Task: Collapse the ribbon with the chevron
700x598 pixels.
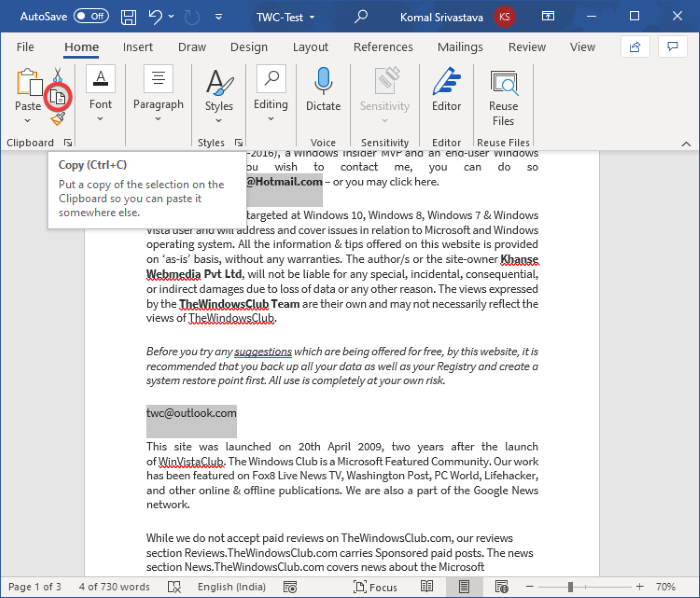Action: tap(686, 143)
